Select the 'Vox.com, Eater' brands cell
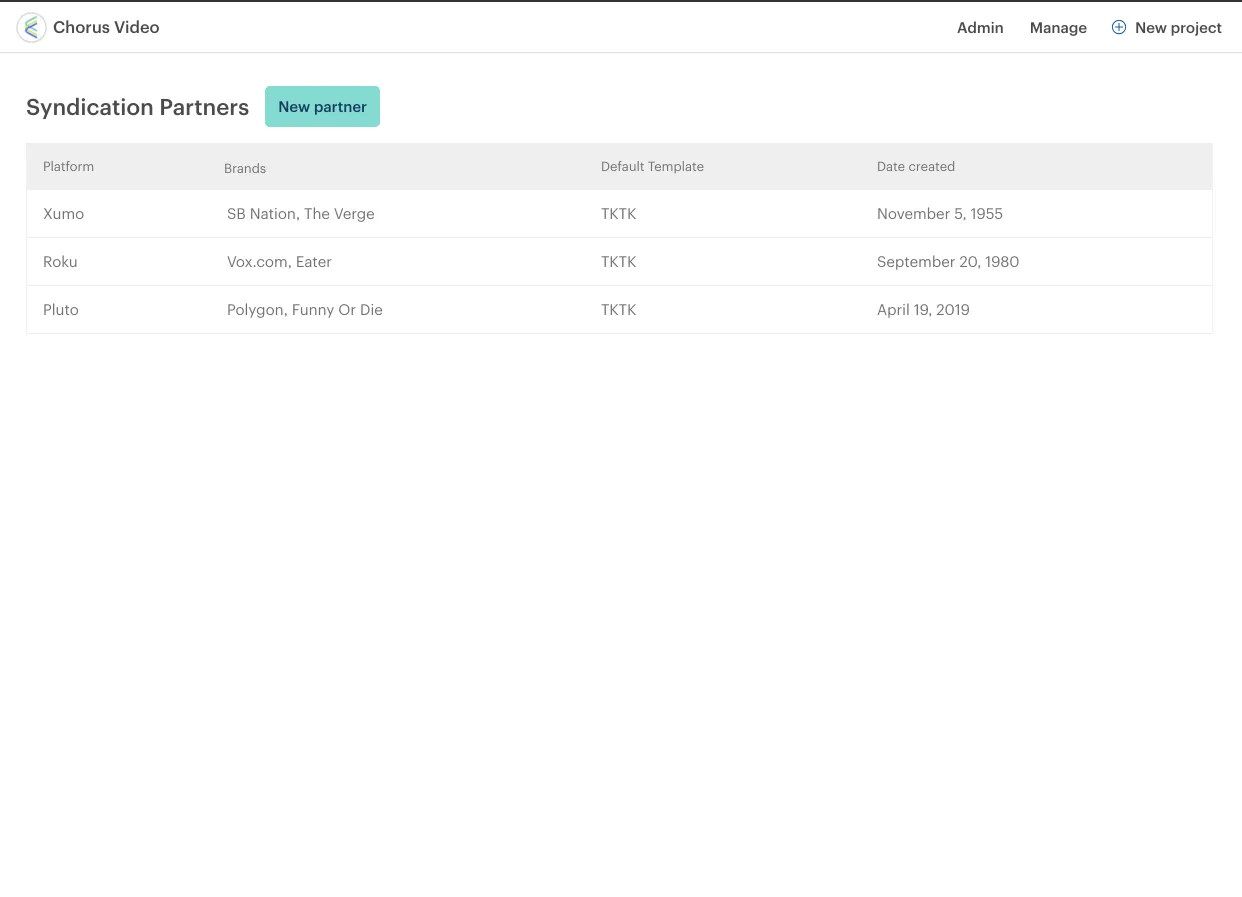 [279, 262]
